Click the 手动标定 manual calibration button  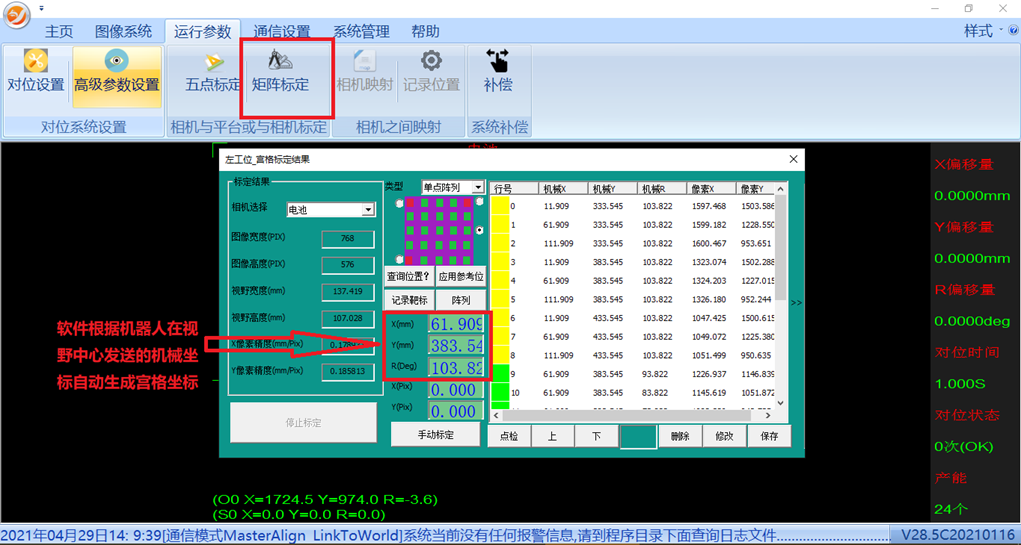tap(435, 435)
